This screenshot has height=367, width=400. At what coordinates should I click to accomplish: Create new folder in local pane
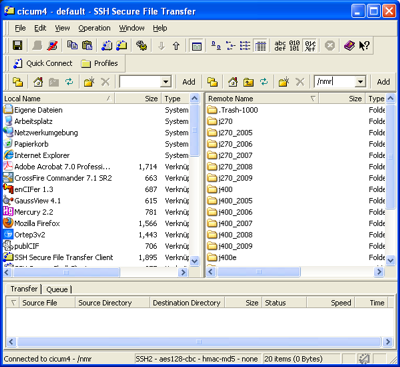(89, 82)
